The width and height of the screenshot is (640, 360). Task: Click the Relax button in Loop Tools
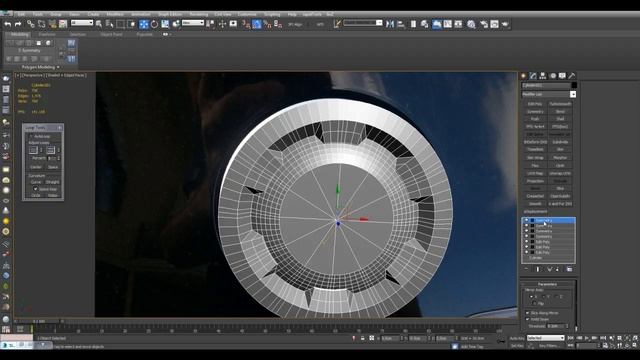click(52, 196)
